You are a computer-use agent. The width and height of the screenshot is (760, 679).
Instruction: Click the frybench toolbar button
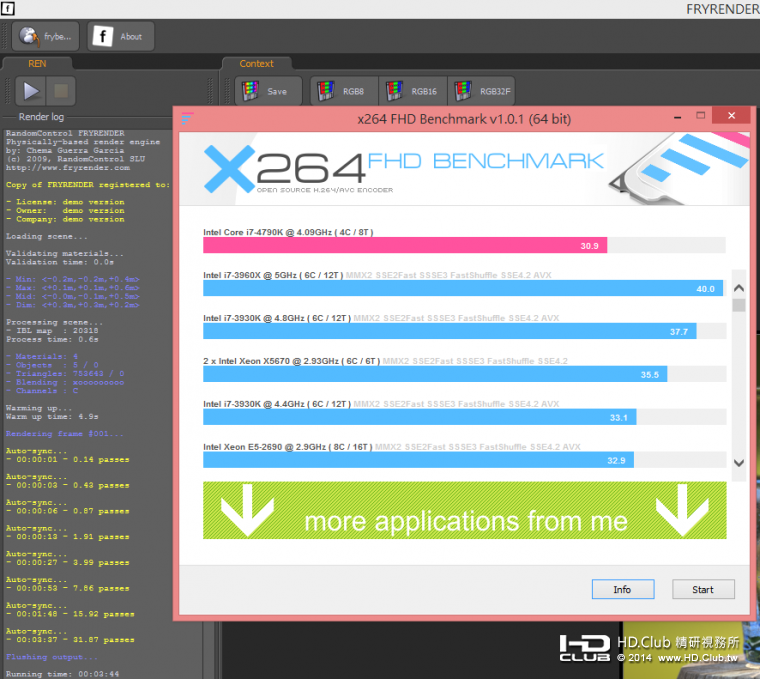(x=45, y=37)
